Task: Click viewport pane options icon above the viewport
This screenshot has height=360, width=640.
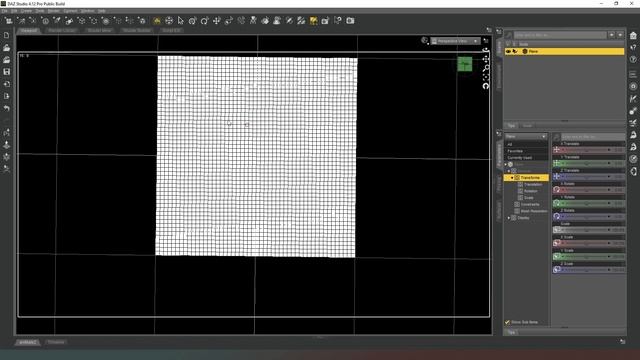Action: 489,30
